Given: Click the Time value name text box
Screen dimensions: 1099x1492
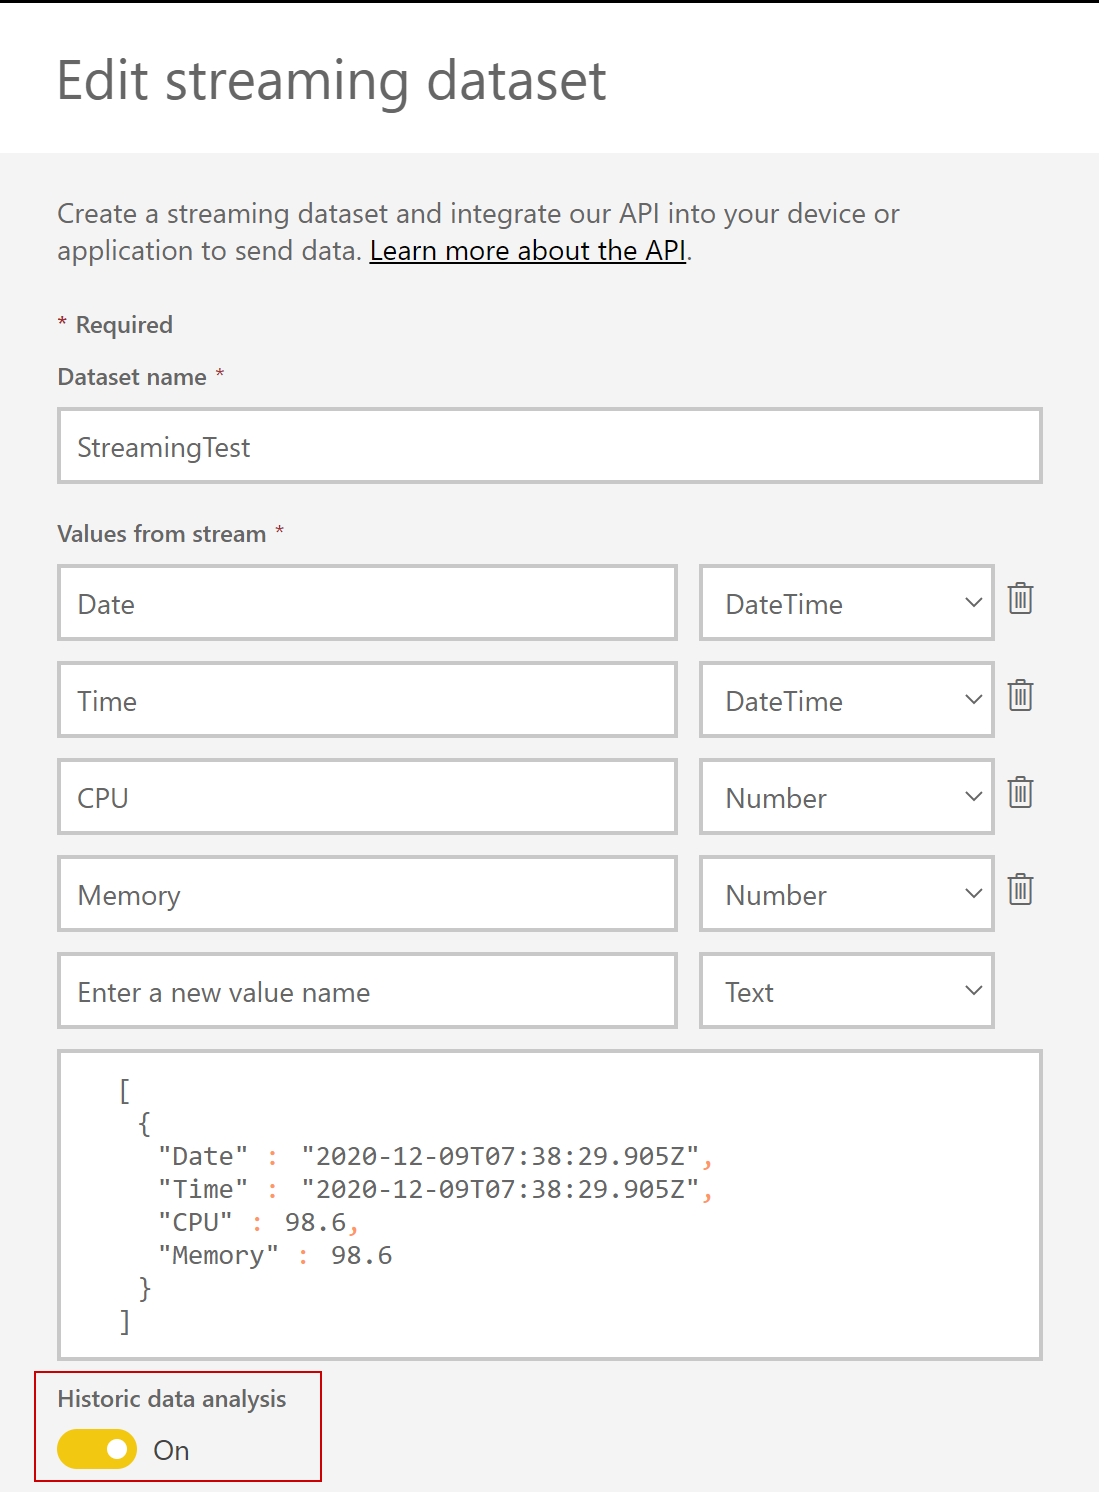Looking at the screenshot, I should [x=367, y=699].
